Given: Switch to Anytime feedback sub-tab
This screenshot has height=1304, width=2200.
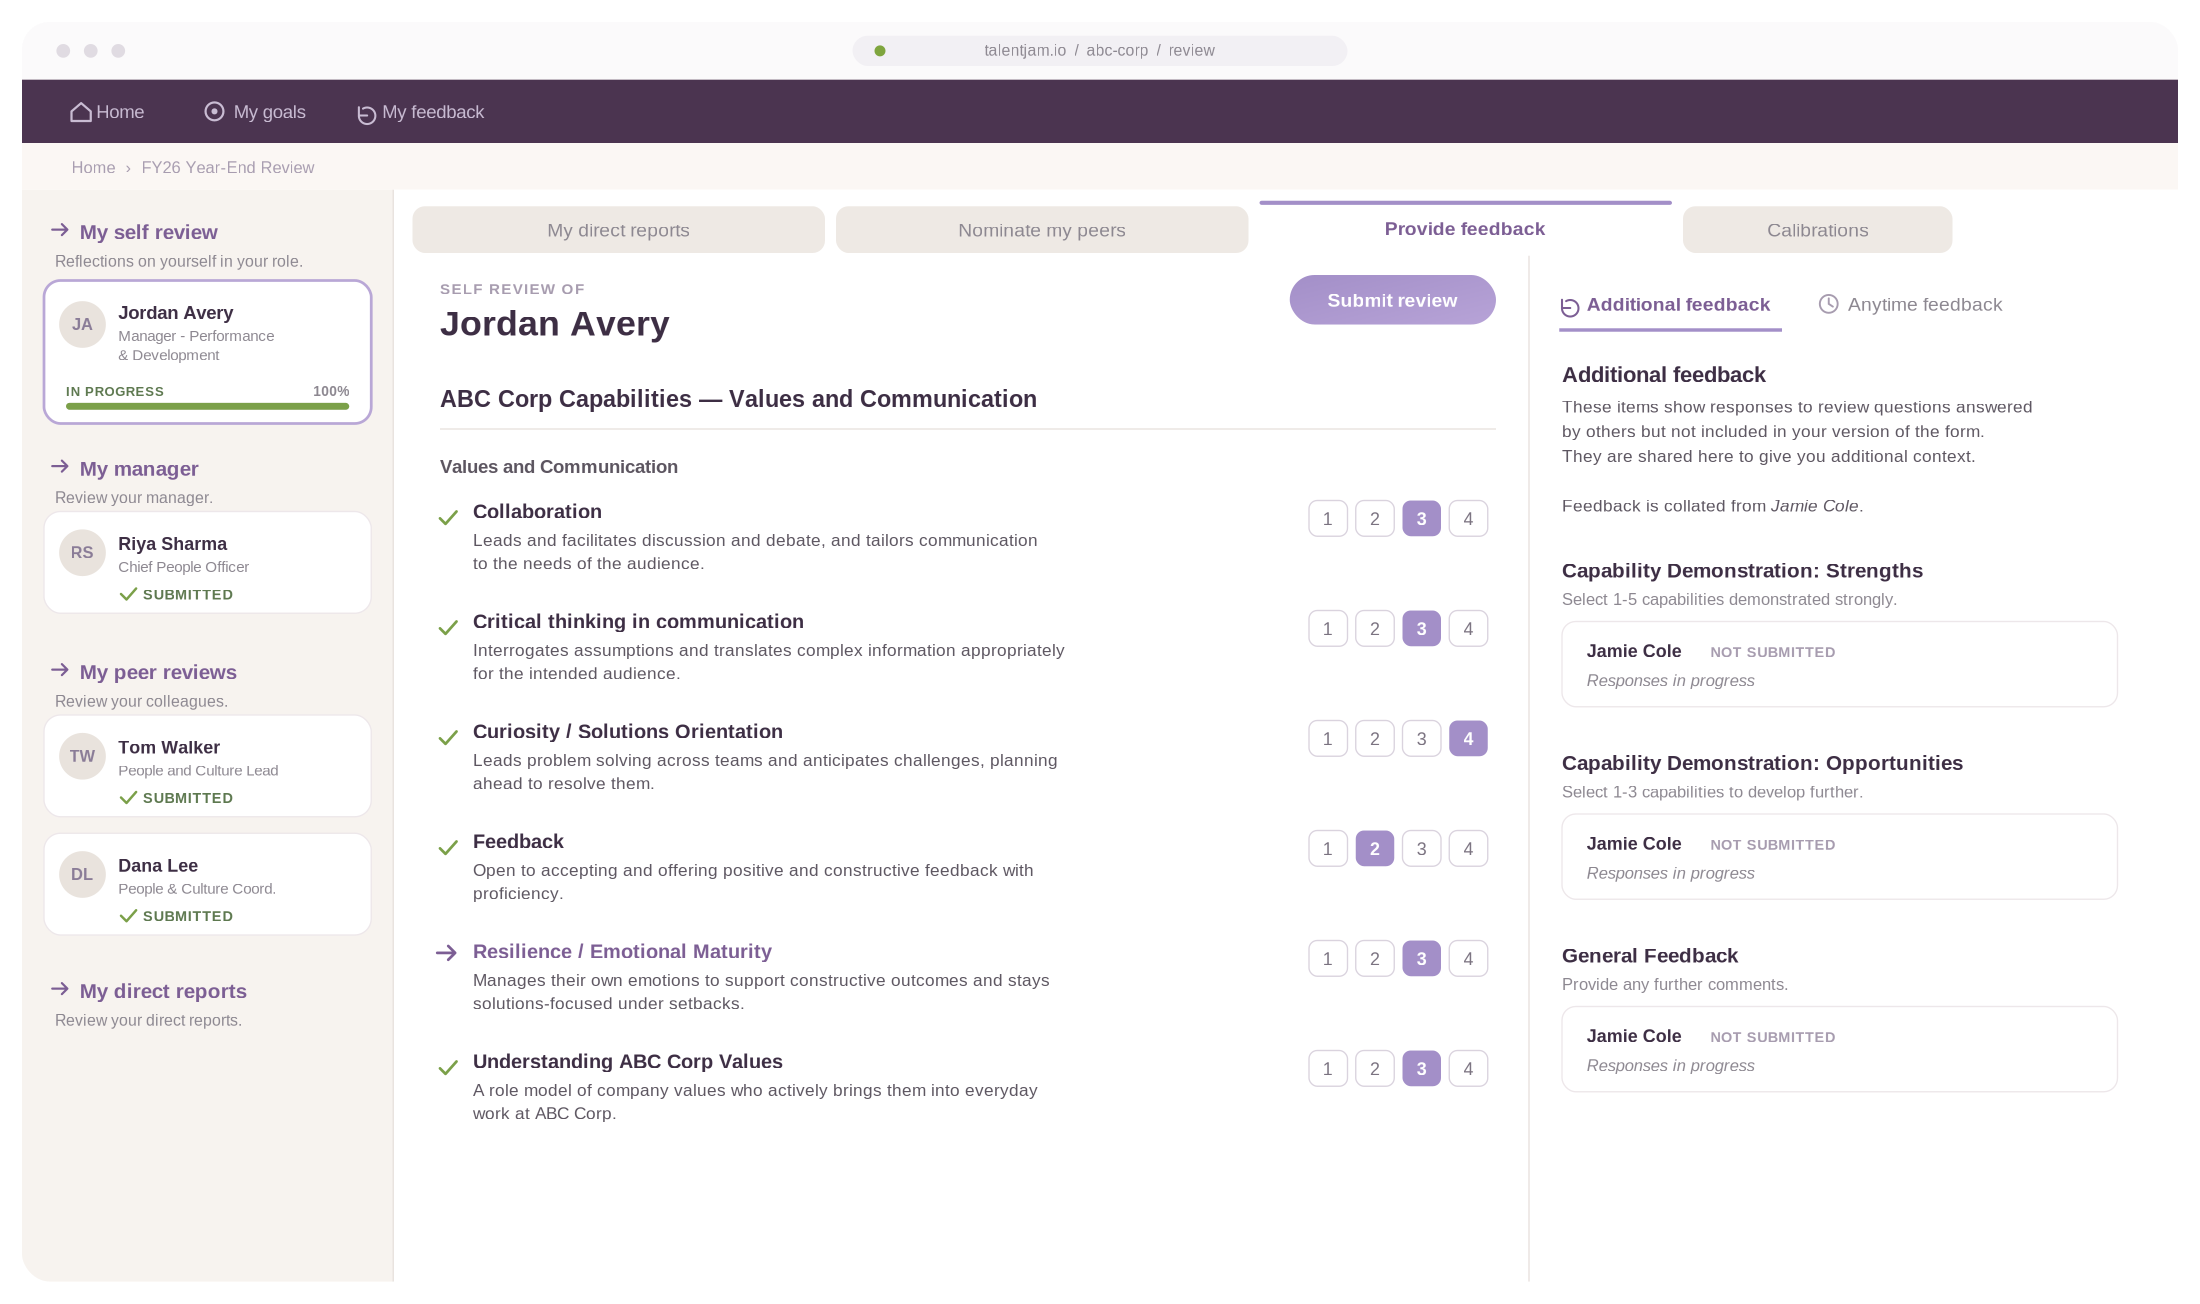Looking at the screenshot, I should (x=1911, y=305).
